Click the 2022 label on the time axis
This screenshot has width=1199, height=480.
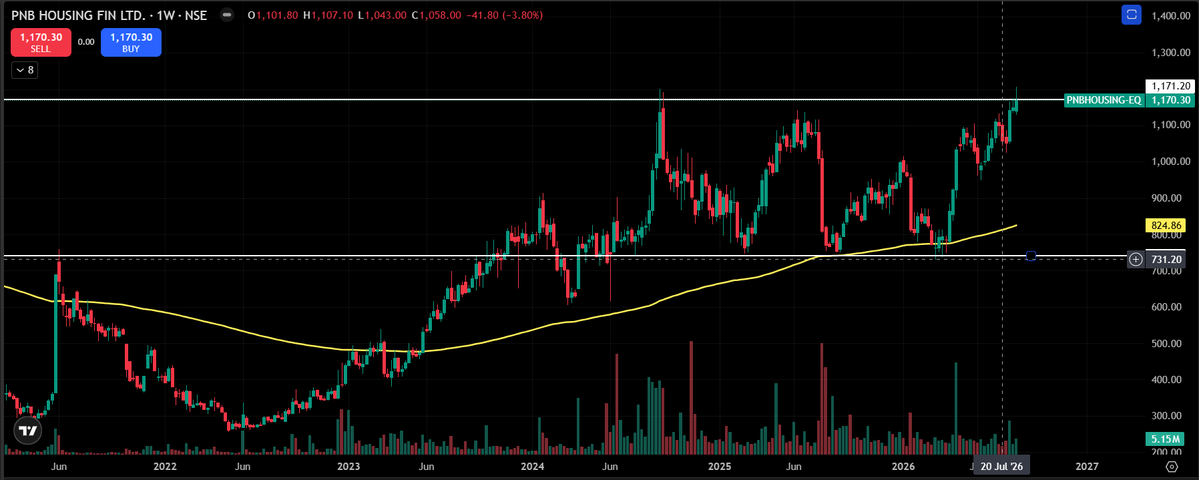tap(164, 465)
